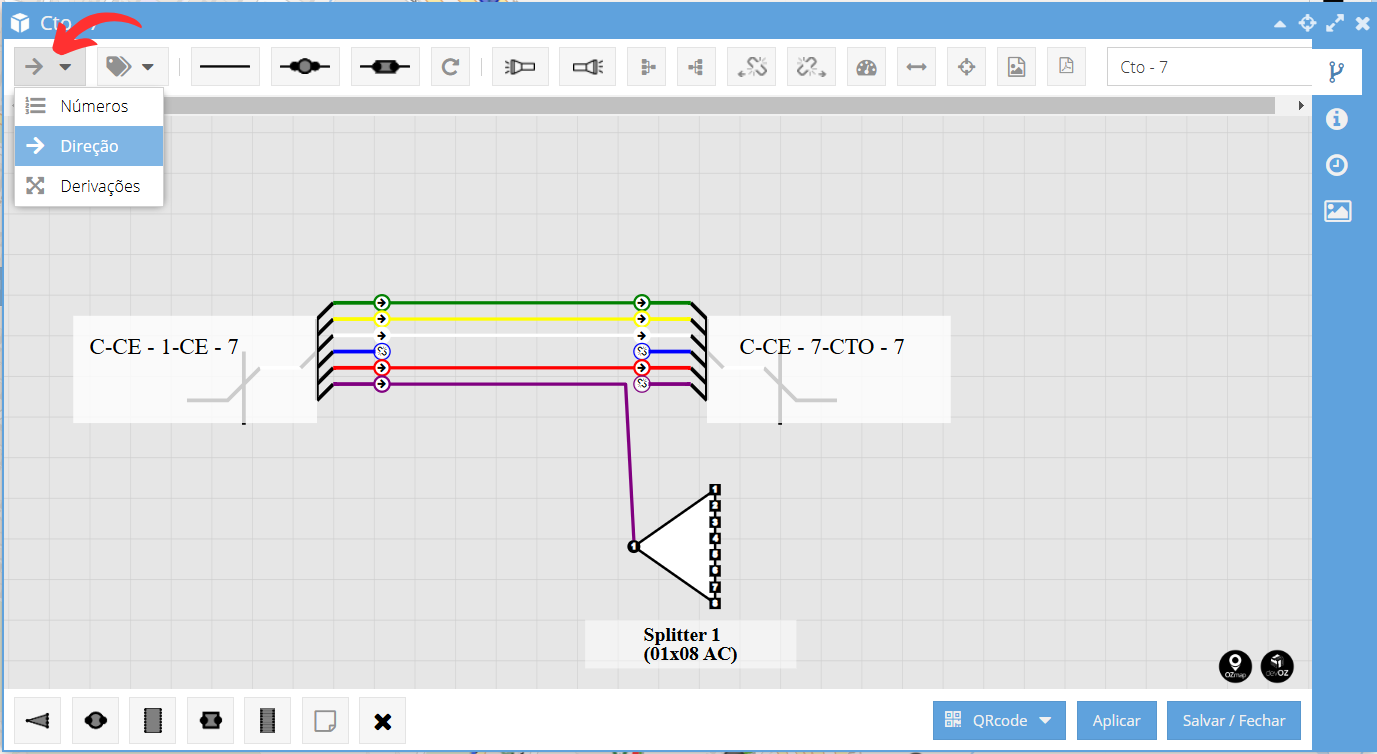Add round connector from bottom toolbar
1377x754 pixels.
click(96, 720)
